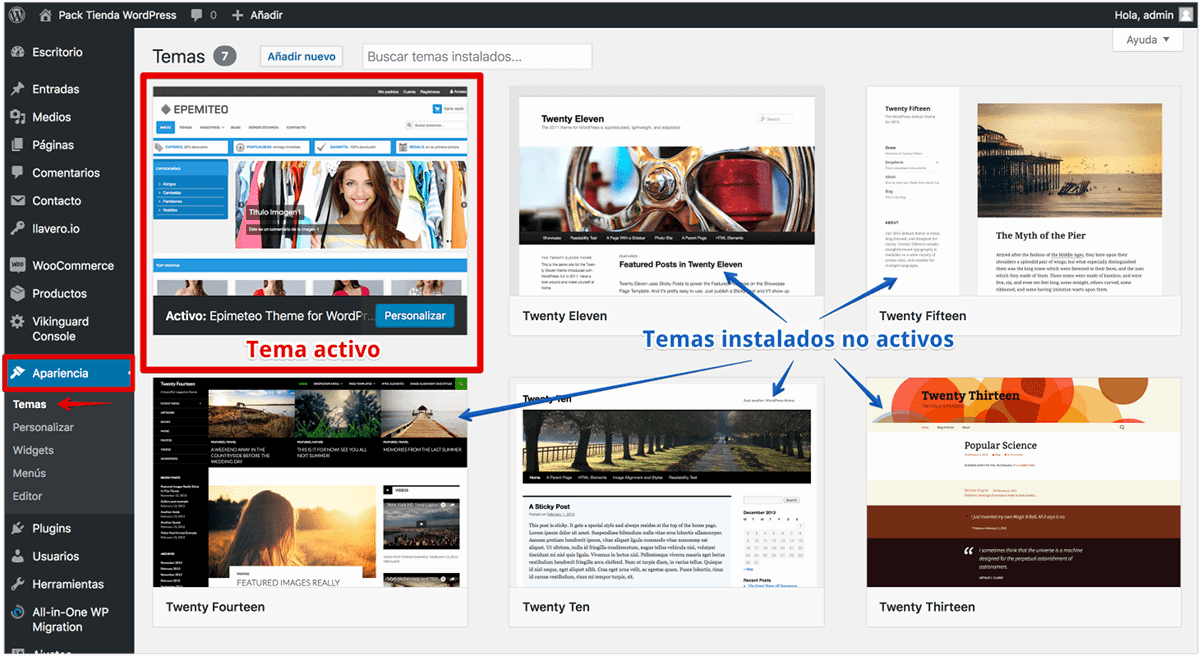Open llavero.io via its key icon
Viewport: 1200px width, 656px height.
point(18,229)
